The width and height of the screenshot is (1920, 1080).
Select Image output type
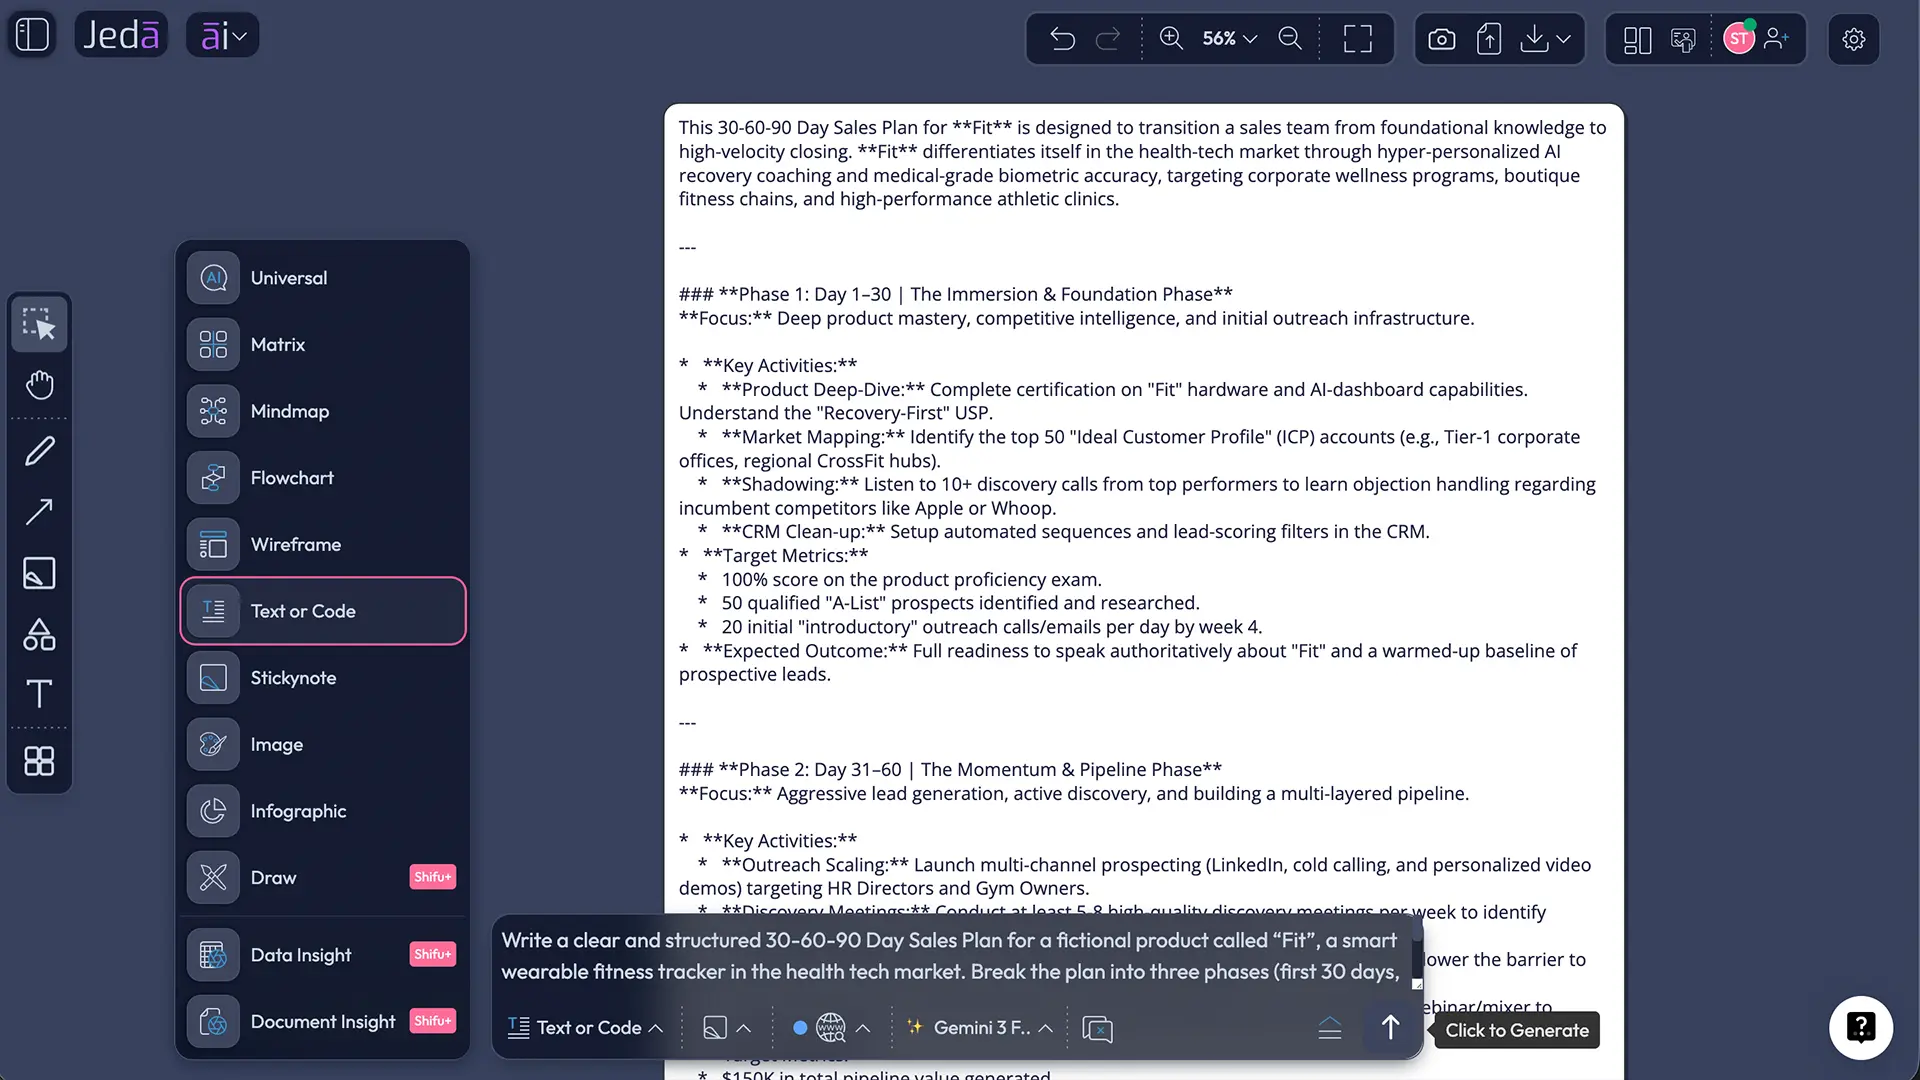(323, 744)
